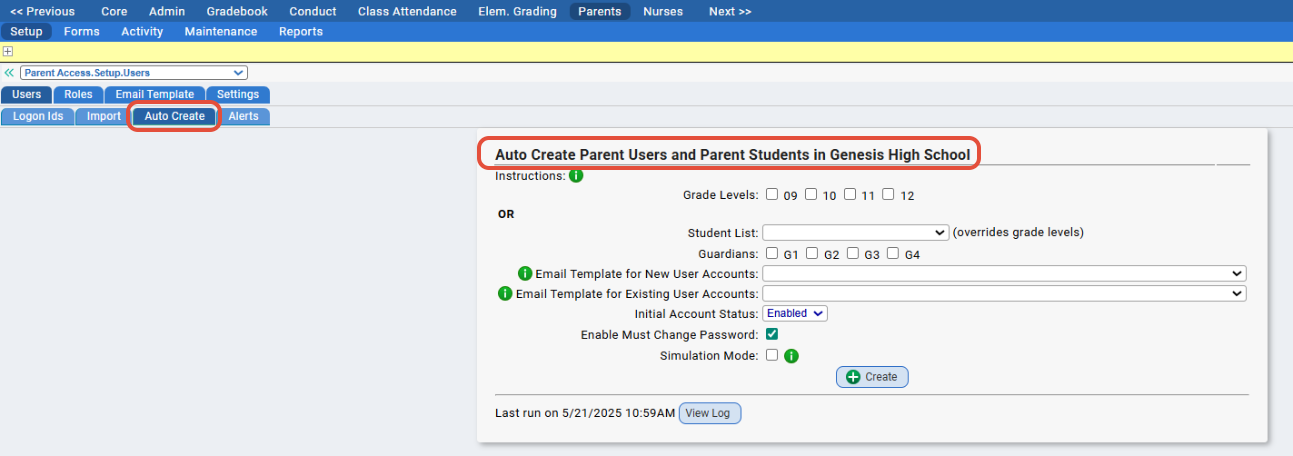Open the Gradebook module
Viewport: 1293px width, 456px height.
coord(237,12)
